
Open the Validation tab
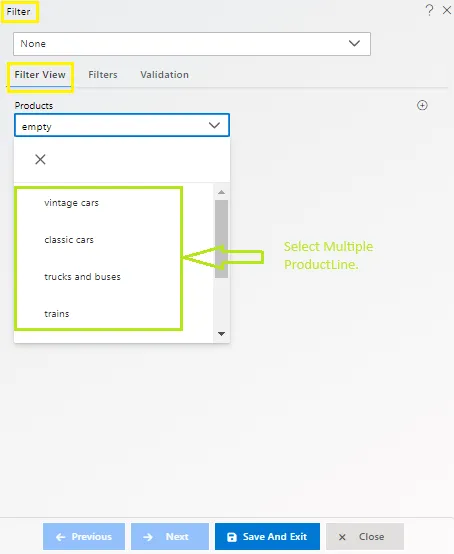(164, 75)
